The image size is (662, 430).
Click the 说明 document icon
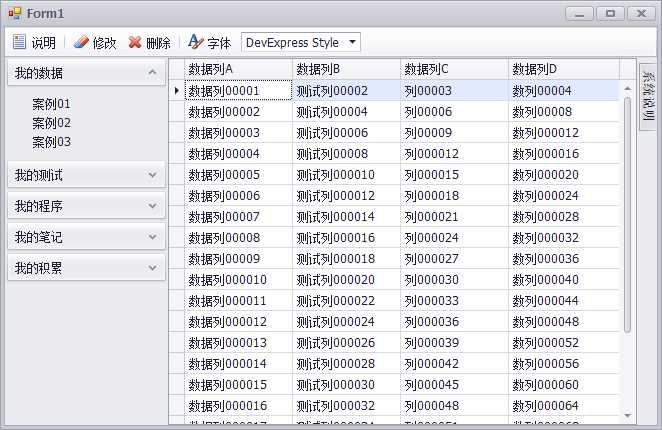click(x=19, y=42)
